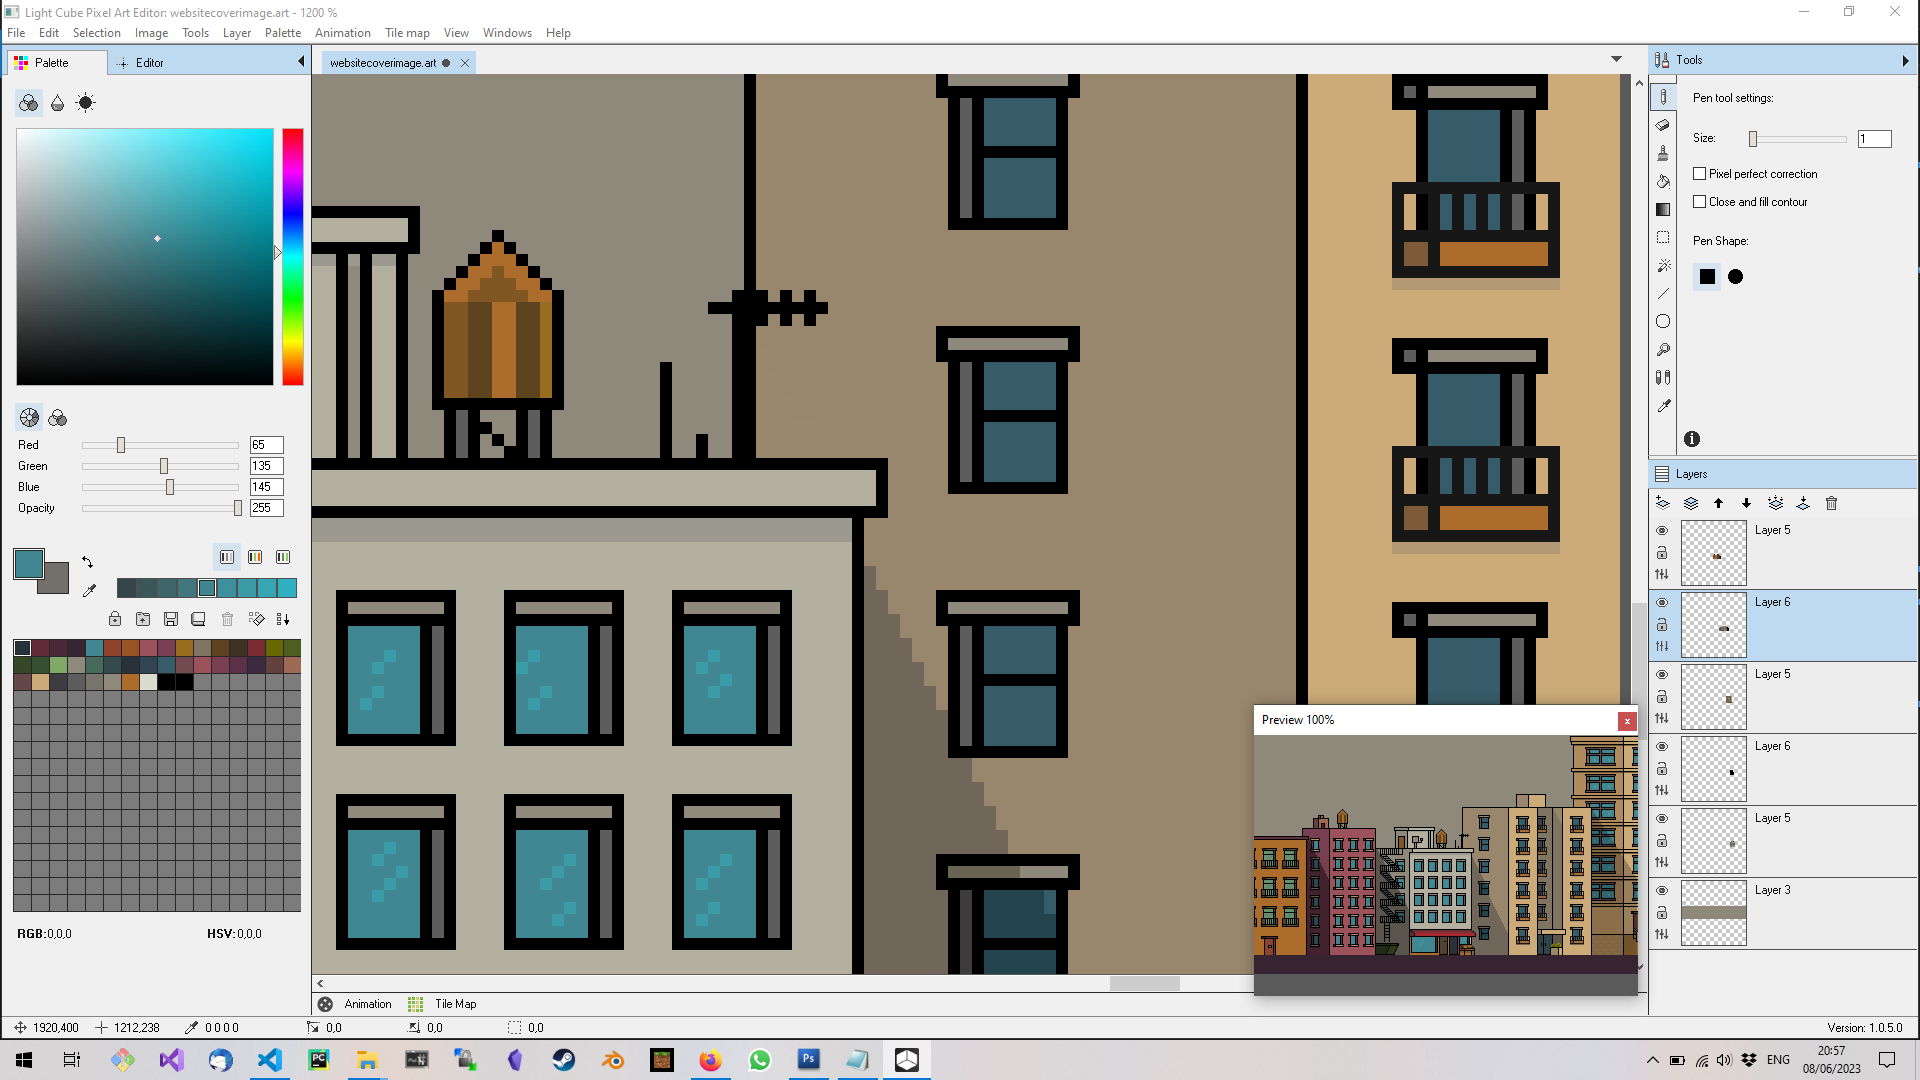Click the add new layer icon
Viewport: 1920px width, 1080px height.
pos(1662,504)
